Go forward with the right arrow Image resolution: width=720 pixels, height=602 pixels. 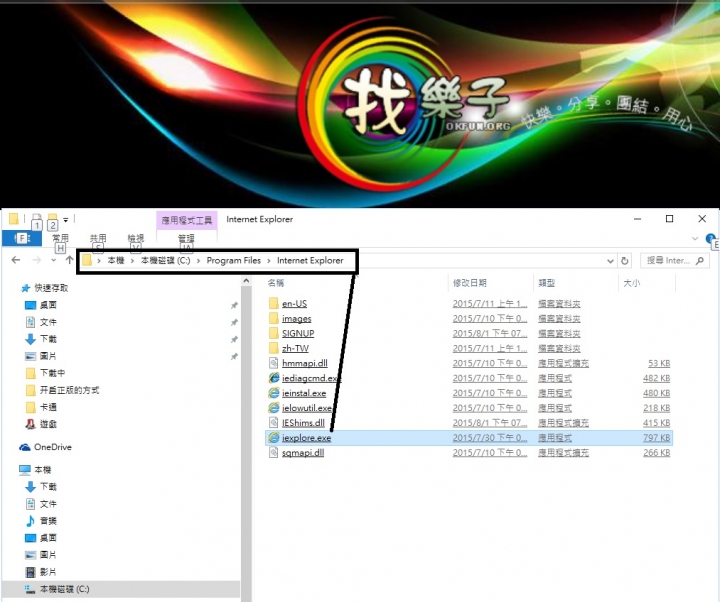click(37, 260)
